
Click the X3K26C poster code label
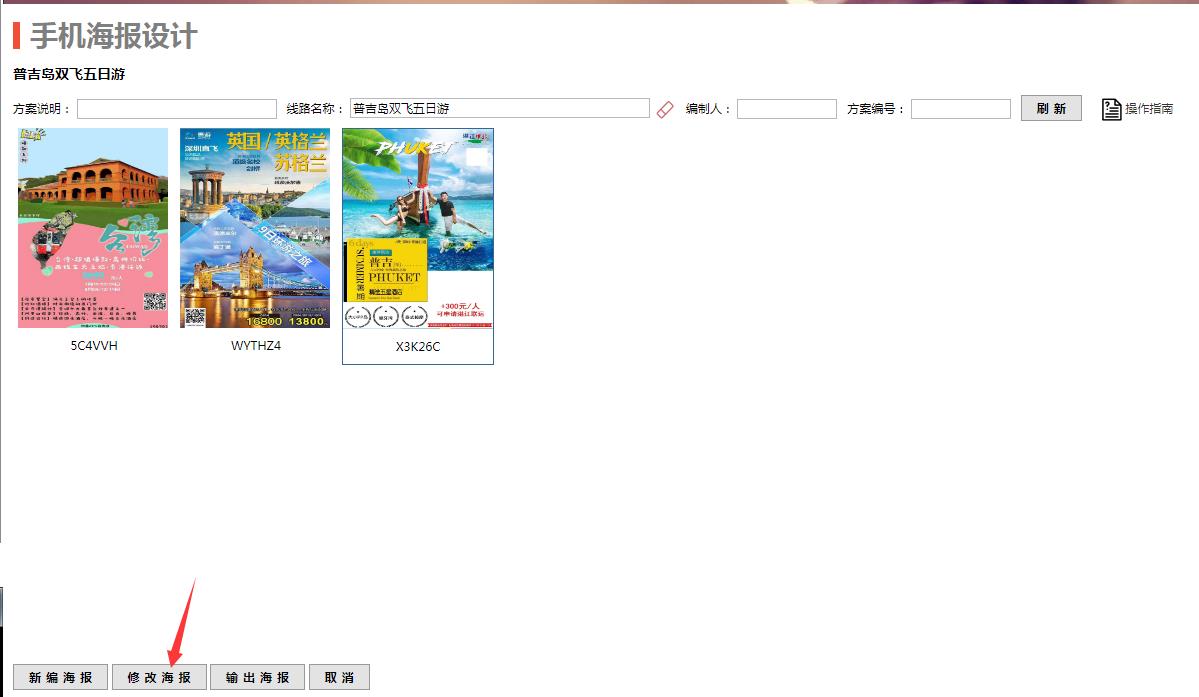[x=418, y=346]
